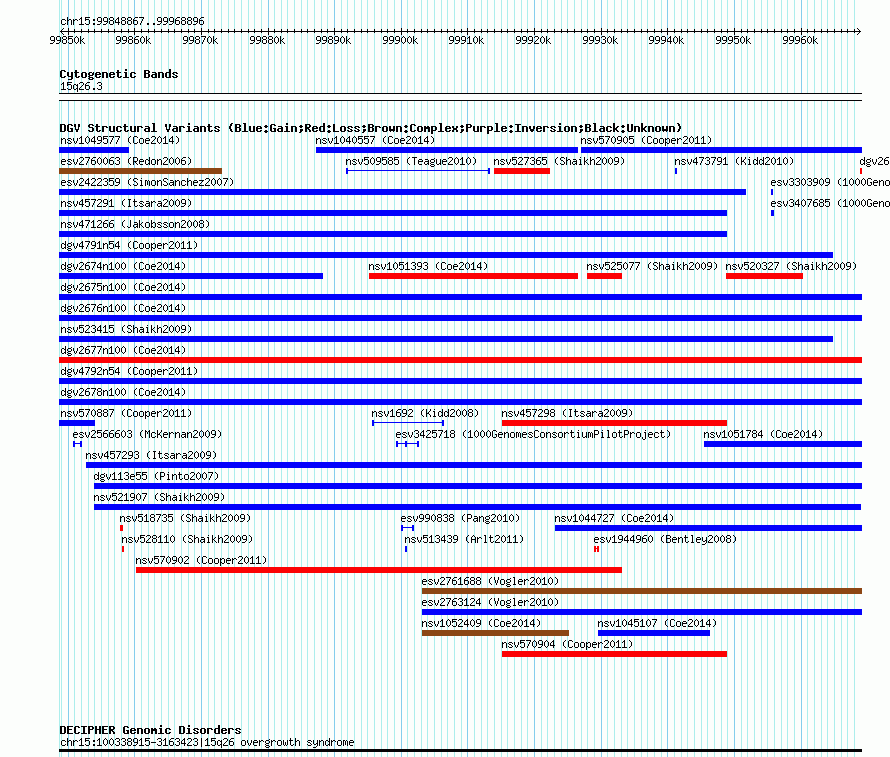Select the nsv570902 (Cooper2011) red loss bar
This screenshot has width=890, height=757.
[x=379, y=570]
